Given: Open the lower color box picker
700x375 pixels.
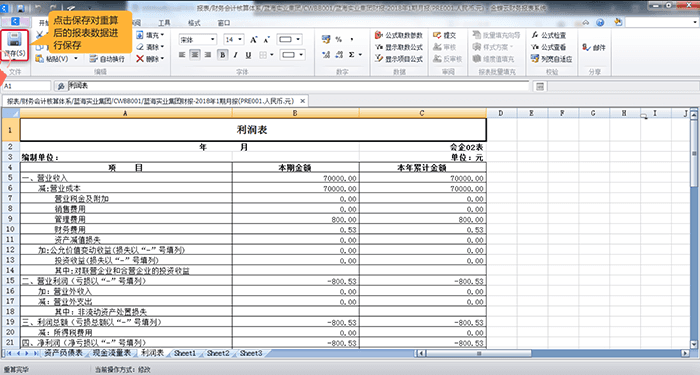Looking at the screenshot, I should [x=292, y=55].
